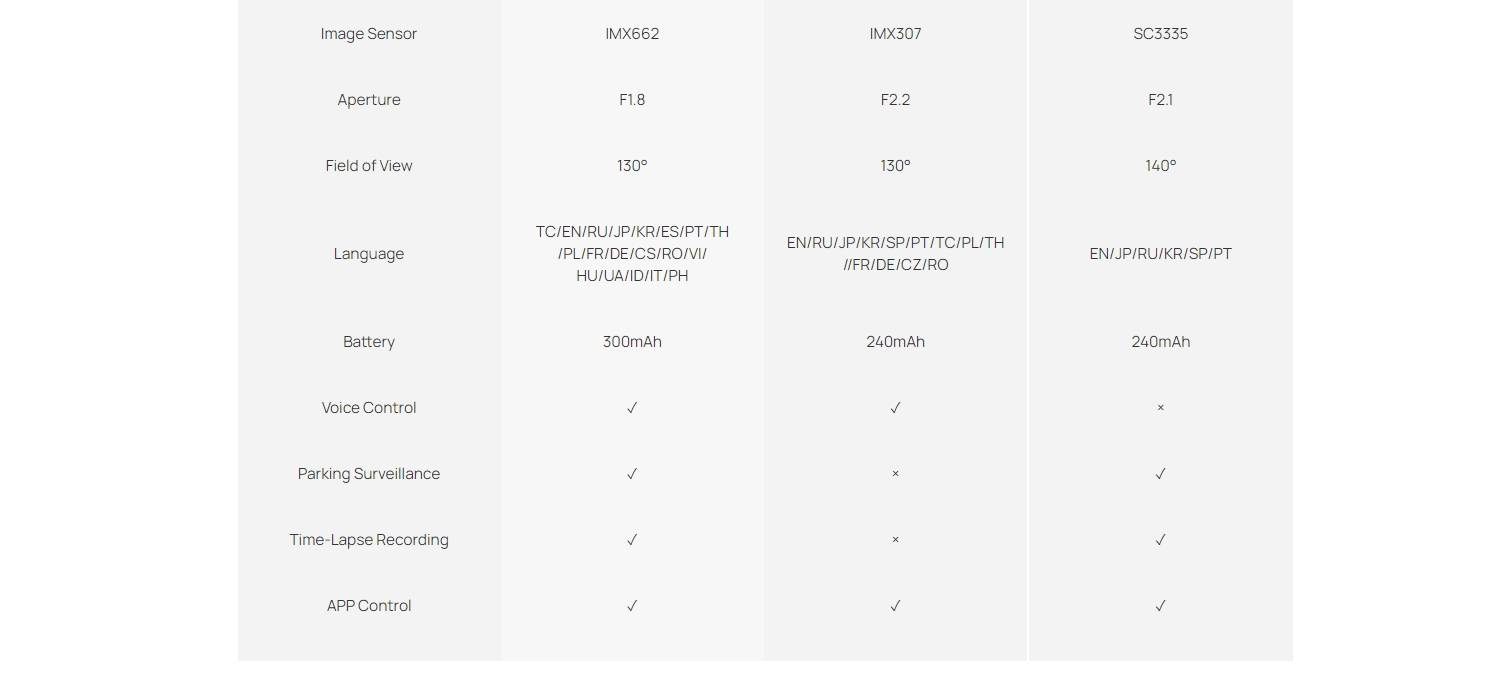Click the Time-Lapse Recording row label

[x=369, y=540]
